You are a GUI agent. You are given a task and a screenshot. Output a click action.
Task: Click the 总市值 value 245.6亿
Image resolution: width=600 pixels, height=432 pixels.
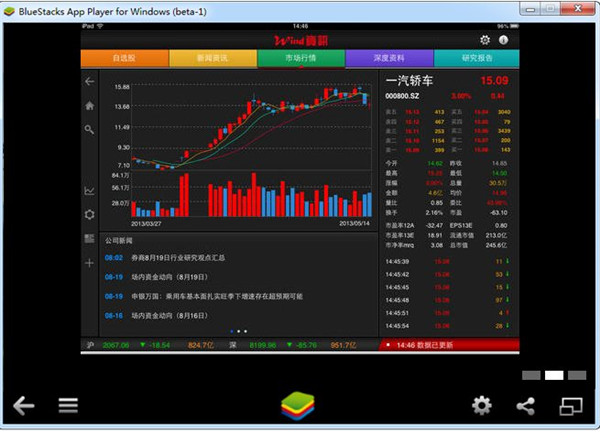coord(496,245)
